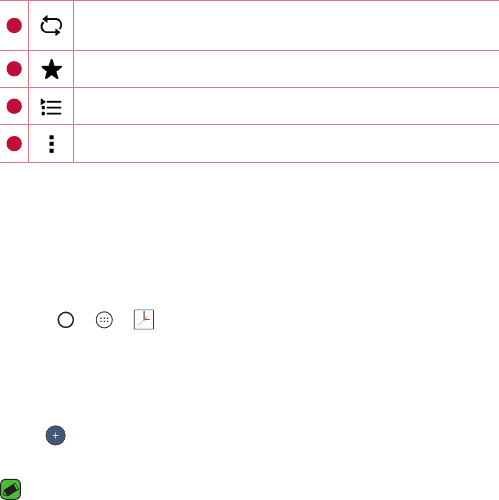Click empty description cell of three-dots row

tap(286, 144)
